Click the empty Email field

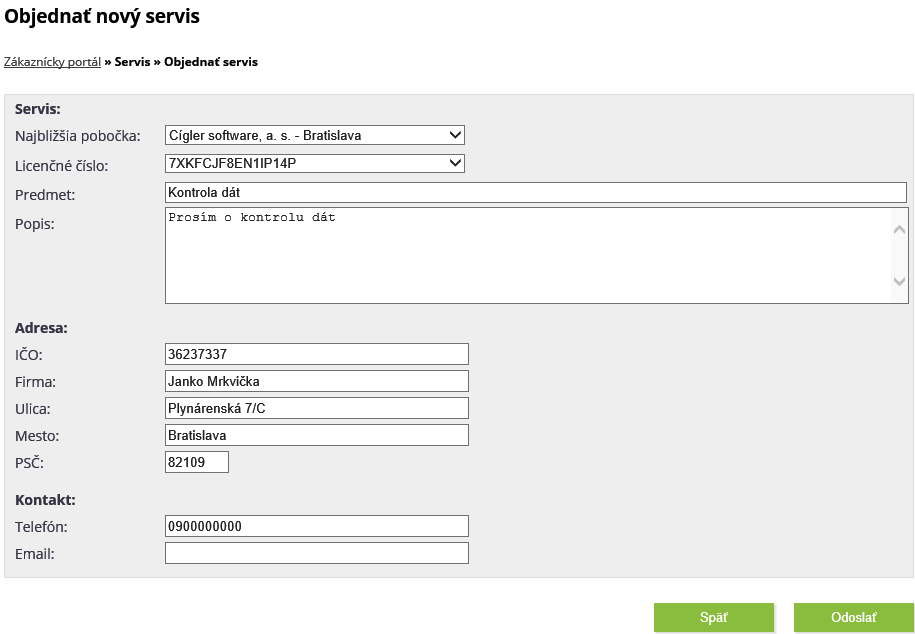(317, 553)
